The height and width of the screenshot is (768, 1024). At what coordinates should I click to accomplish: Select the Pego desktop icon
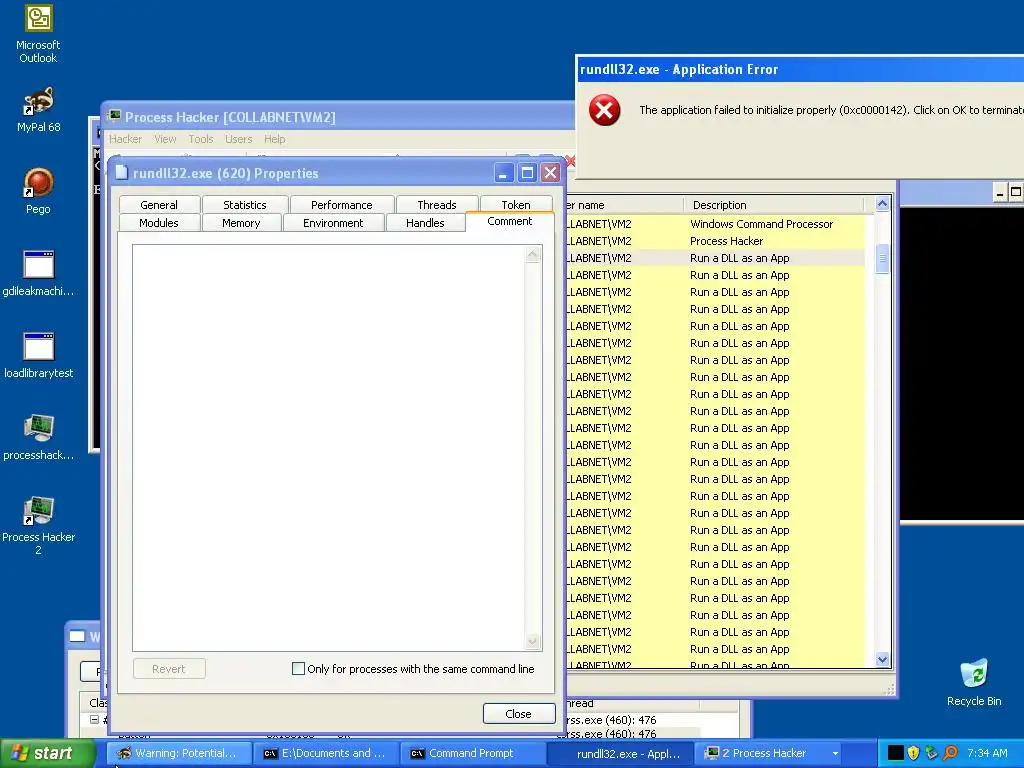click(38, 191)
